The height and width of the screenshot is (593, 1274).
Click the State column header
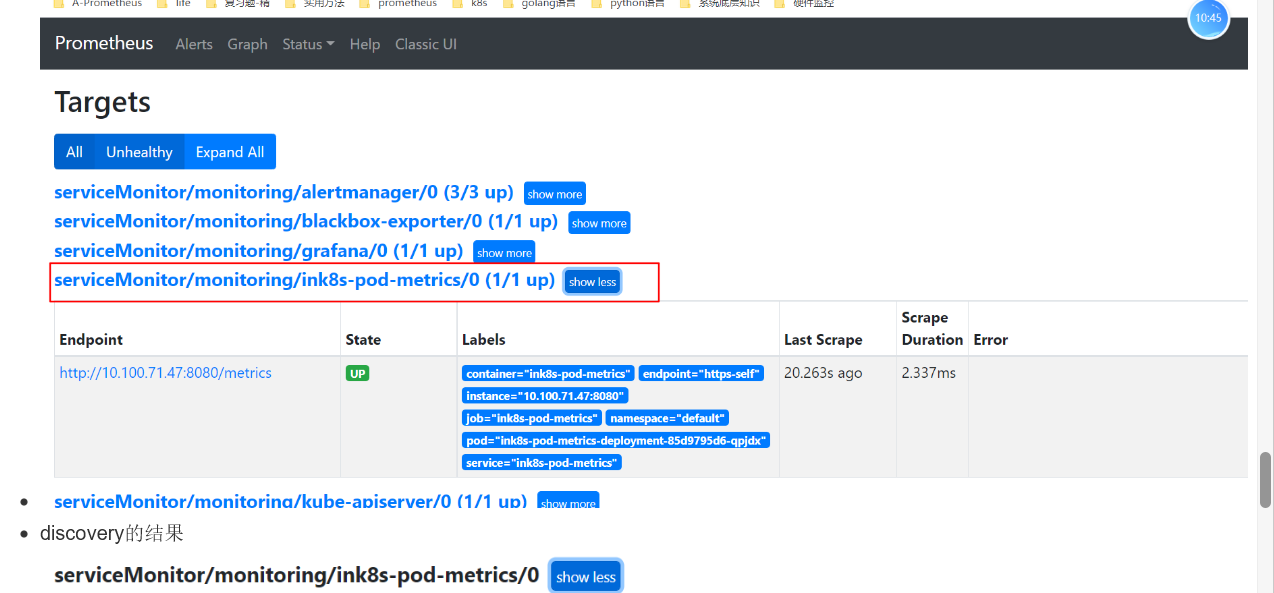click(x=363, y=340)
